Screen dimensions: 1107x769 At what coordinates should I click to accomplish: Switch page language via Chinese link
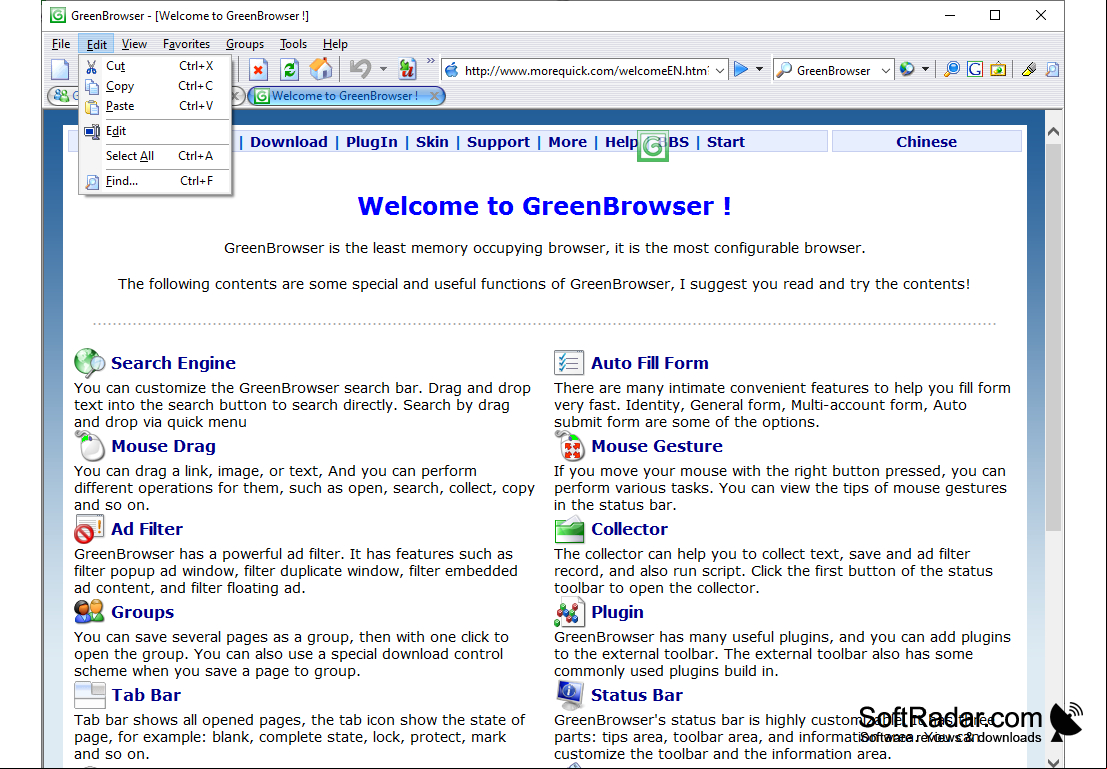point(926,142)
